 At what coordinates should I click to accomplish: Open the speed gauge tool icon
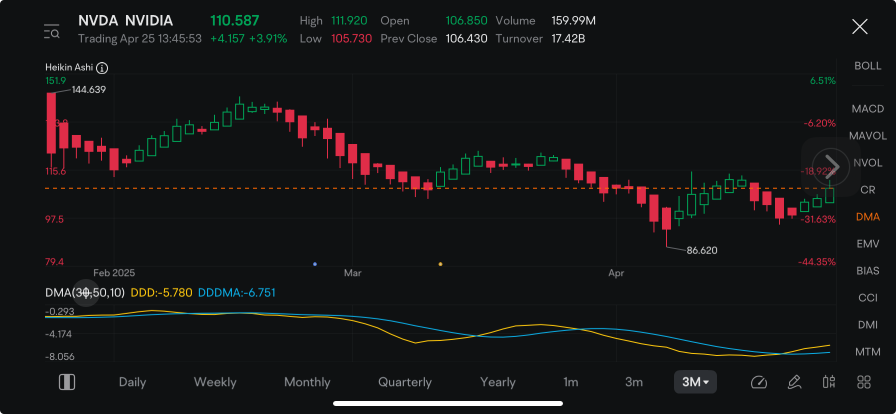point(759,382)
